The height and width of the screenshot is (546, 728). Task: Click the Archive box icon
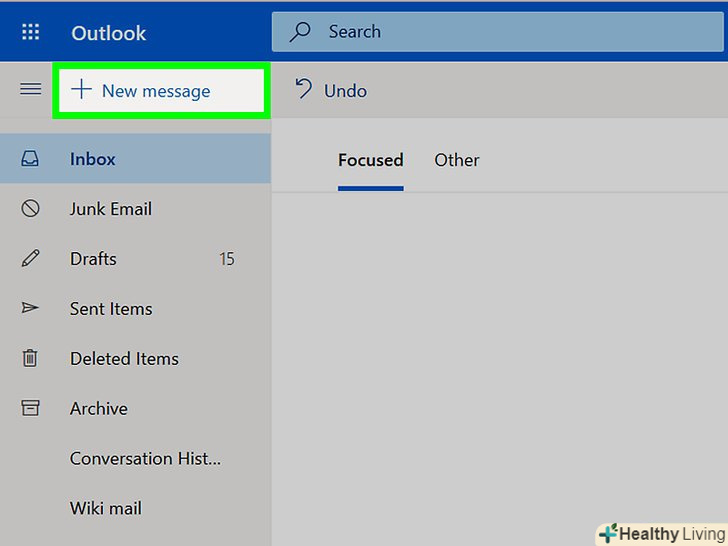point(30,408)
